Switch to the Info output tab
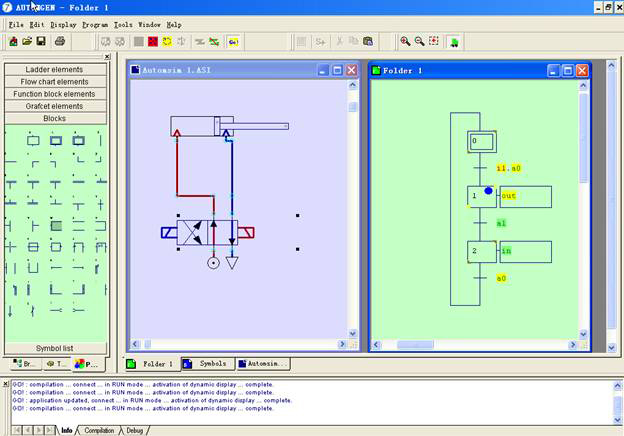 coord(66,430)
